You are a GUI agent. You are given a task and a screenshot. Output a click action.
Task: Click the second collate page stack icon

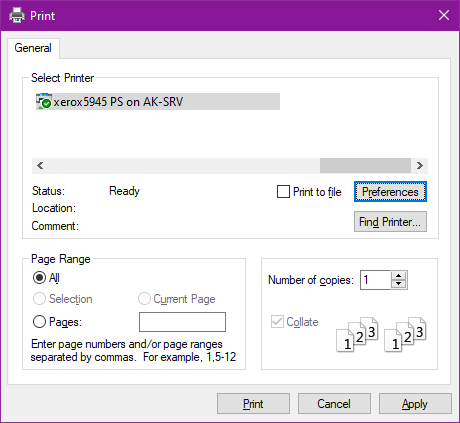[x=405, y=334]
